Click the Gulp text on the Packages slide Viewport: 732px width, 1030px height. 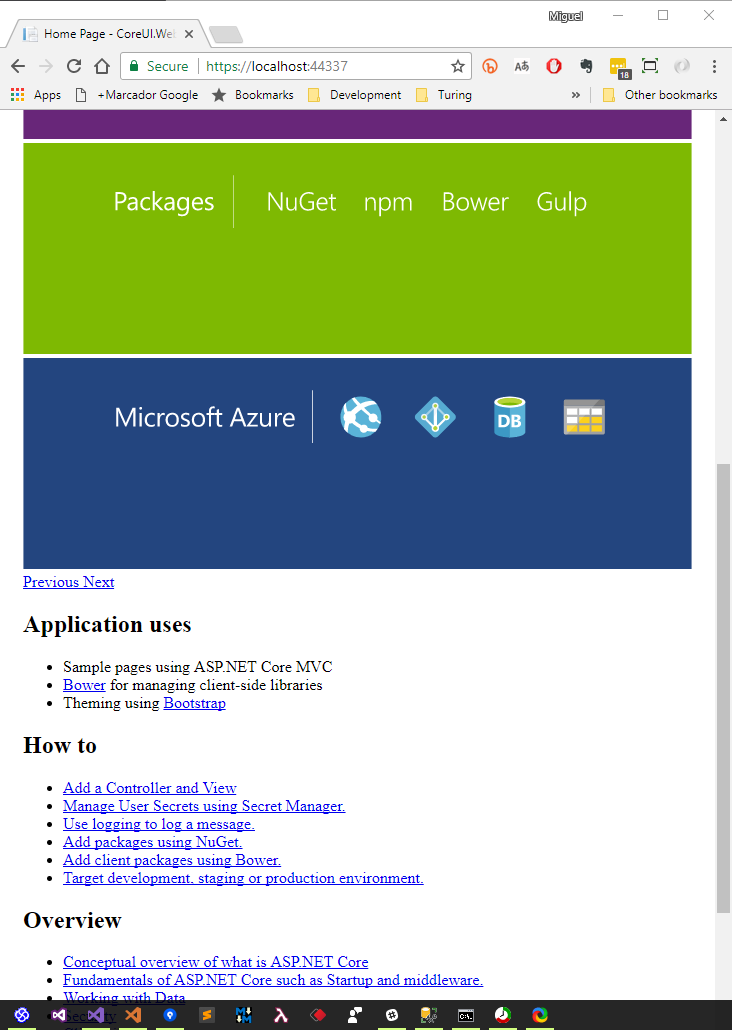(x=562, y=202)
